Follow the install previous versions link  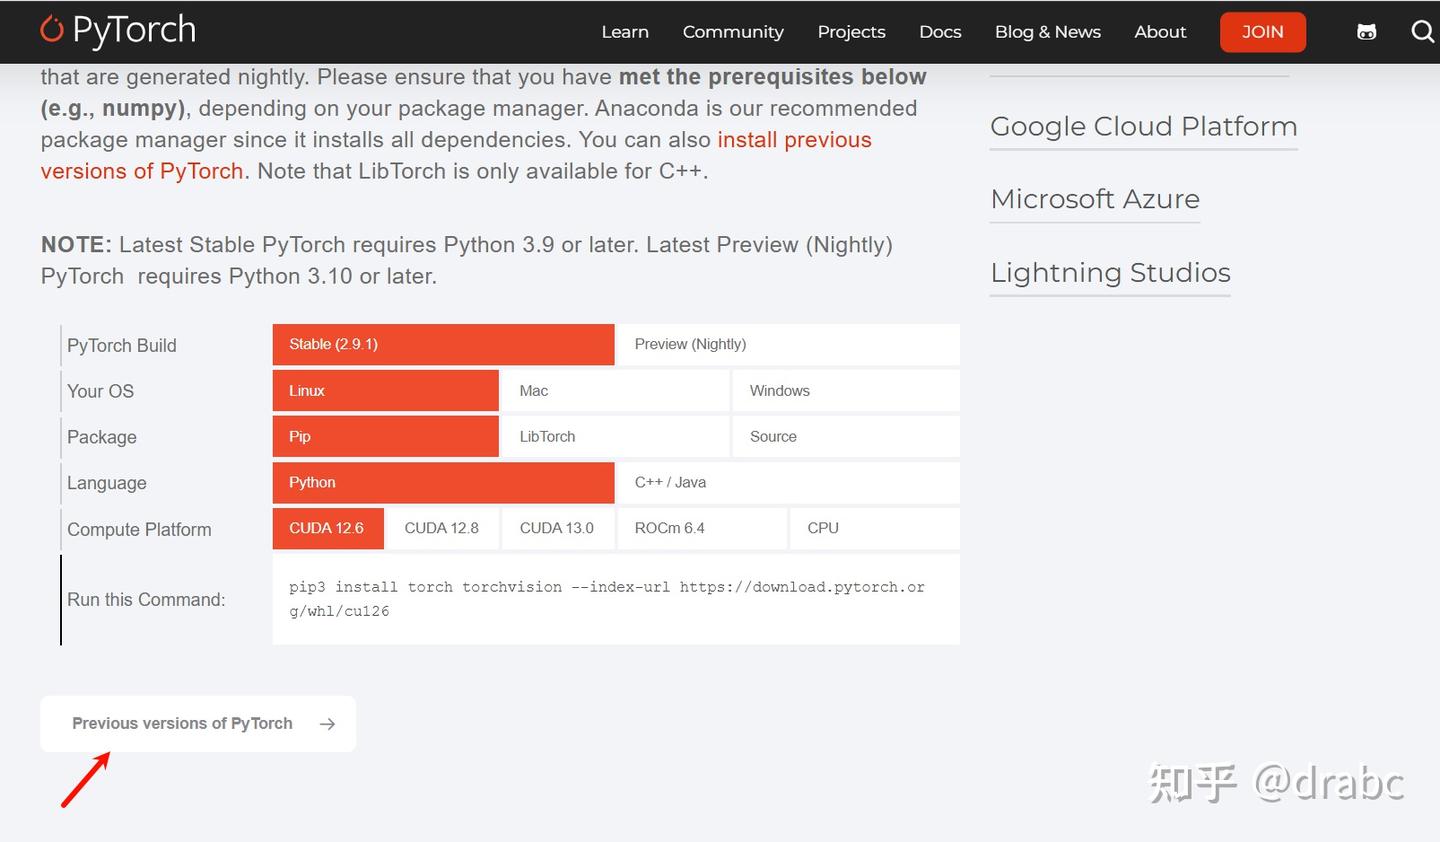click(794, 140)
